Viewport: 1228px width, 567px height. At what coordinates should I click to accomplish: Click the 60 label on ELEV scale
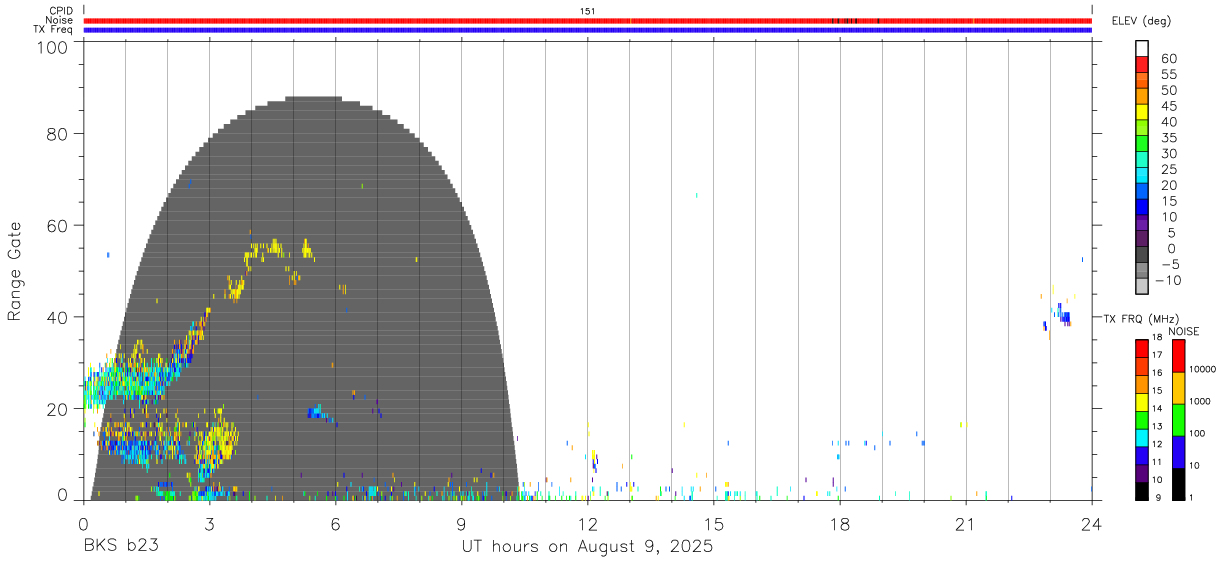tap(1167, 59)
